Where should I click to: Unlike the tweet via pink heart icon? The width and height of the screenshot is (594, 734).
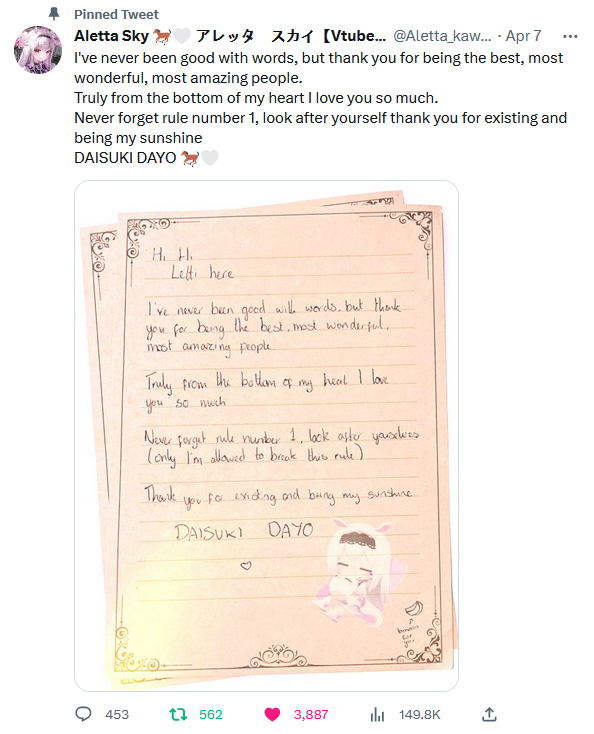pos(272,714)
